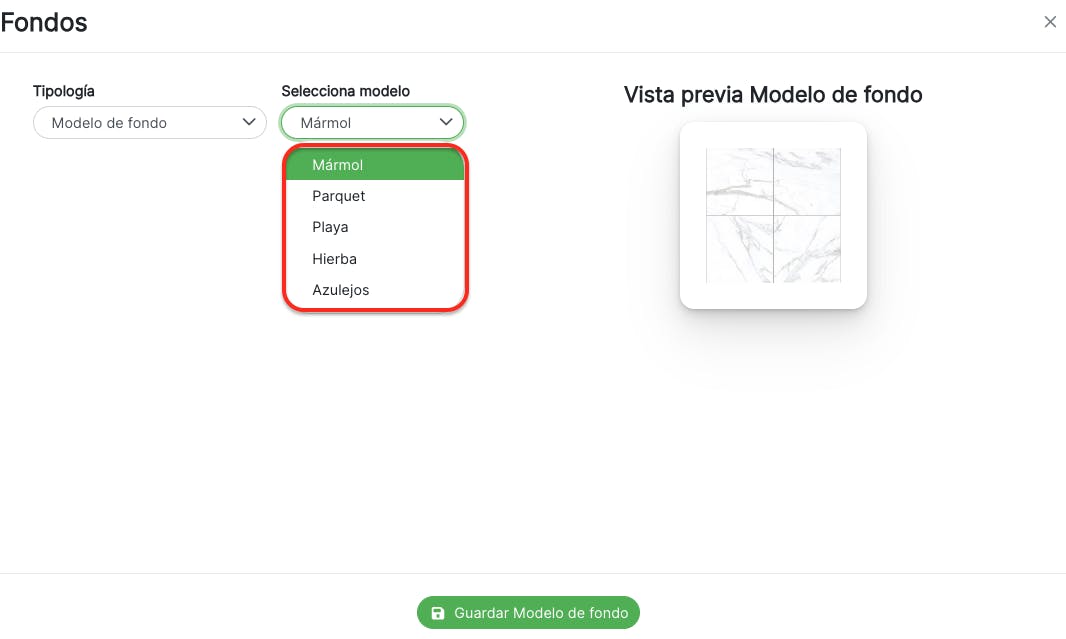The height and width of the screenshot is (639, 1066).
Task: Open the Modelo de fondo typology dropdown
Action: 150,123
